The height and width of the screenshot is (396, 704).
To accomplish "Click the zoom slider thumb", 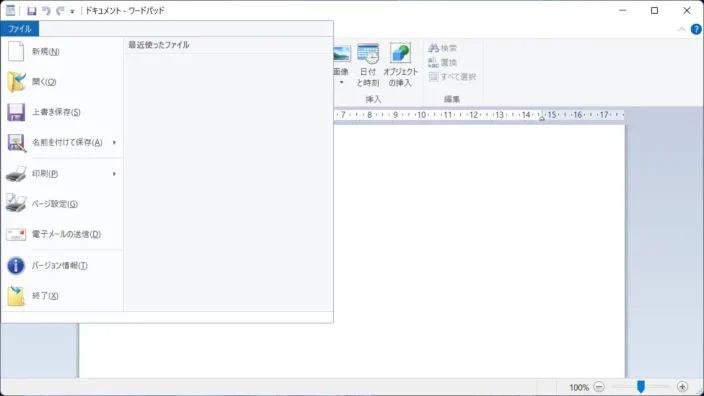I will pos(641,386).
